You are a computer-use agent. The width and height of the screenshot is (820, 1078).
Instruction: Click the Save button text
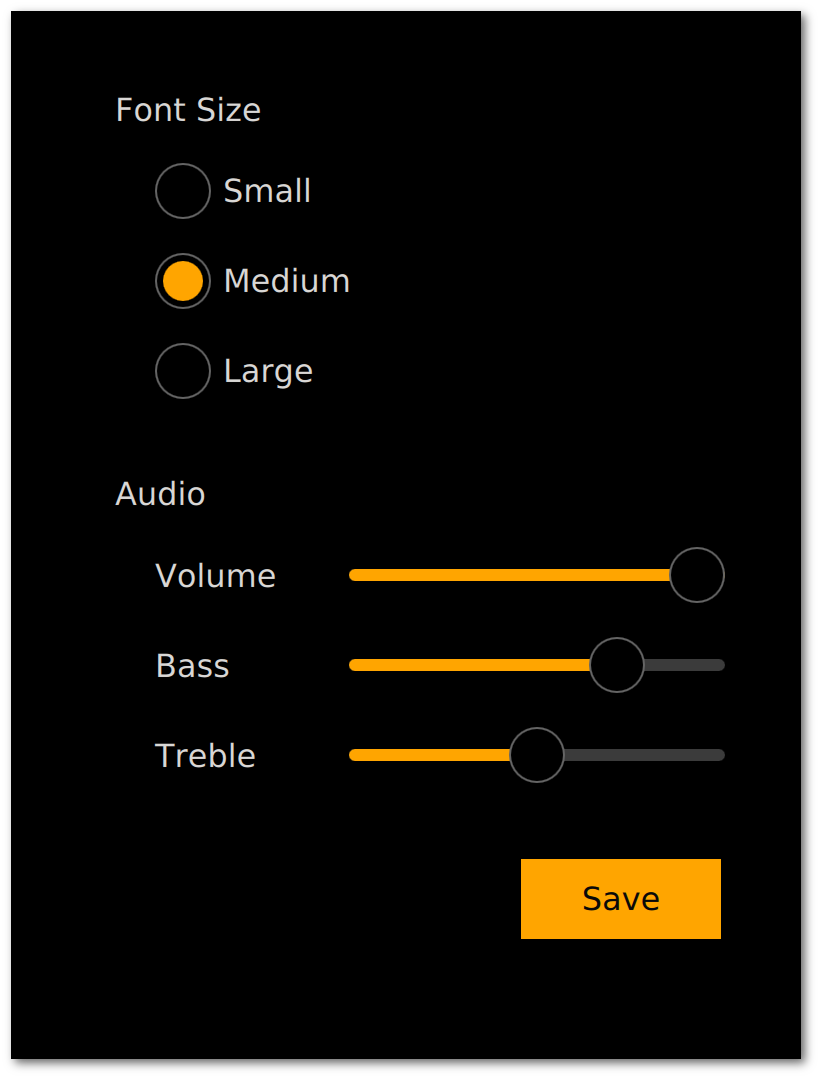click(620, 898)
